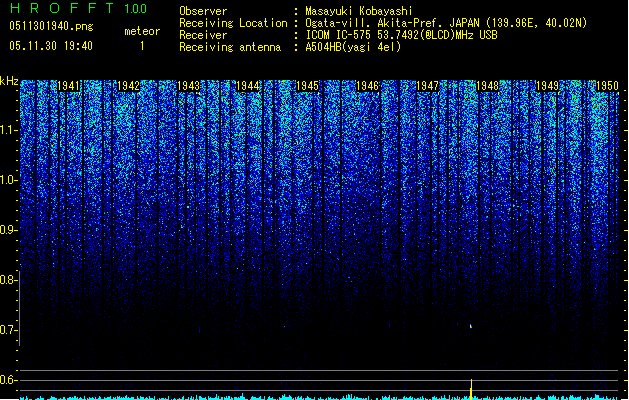Screen dimensions: 629x400
Task: Click the 0.6 kHz axis tick label
Action: pos(8,380)
